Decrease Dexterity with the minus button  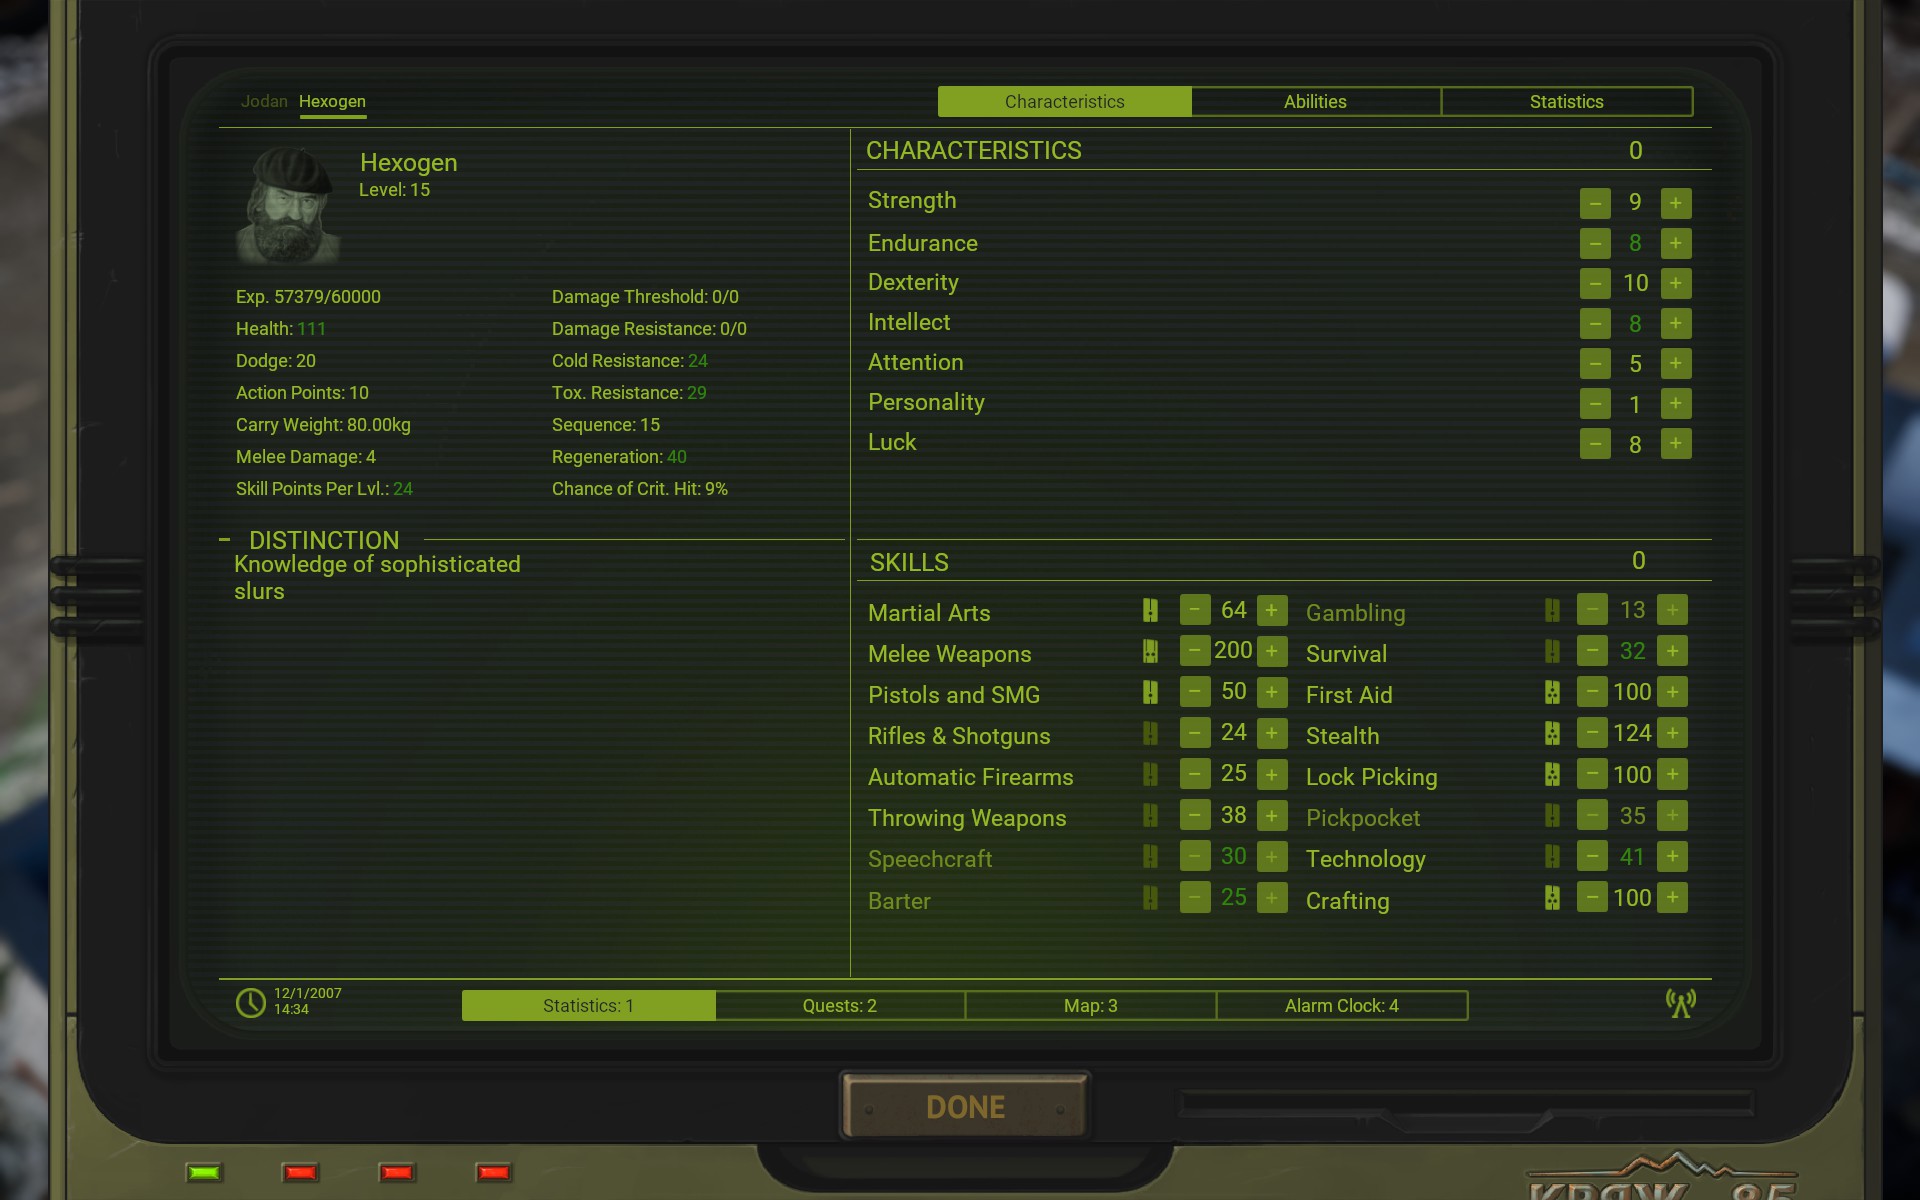(x=1595, y=283)
